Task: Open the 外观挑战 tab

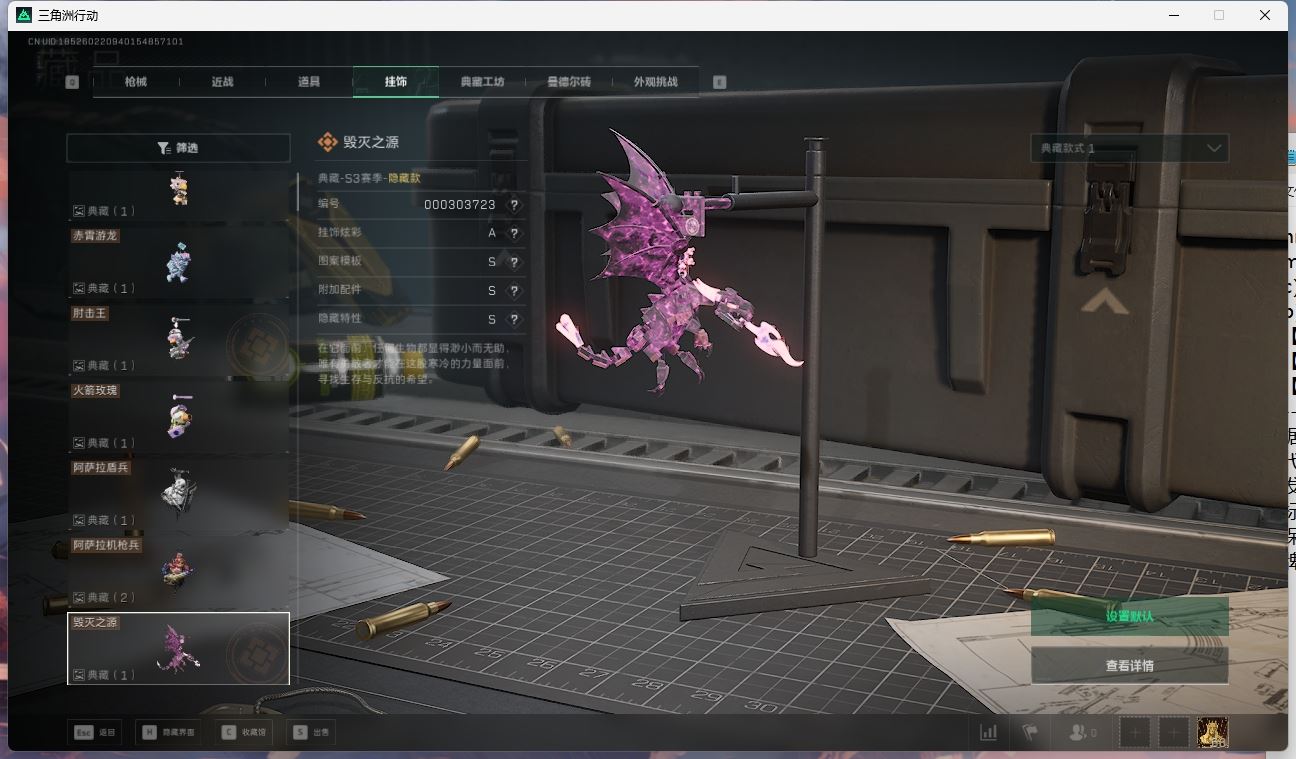Action: (655, 82)
